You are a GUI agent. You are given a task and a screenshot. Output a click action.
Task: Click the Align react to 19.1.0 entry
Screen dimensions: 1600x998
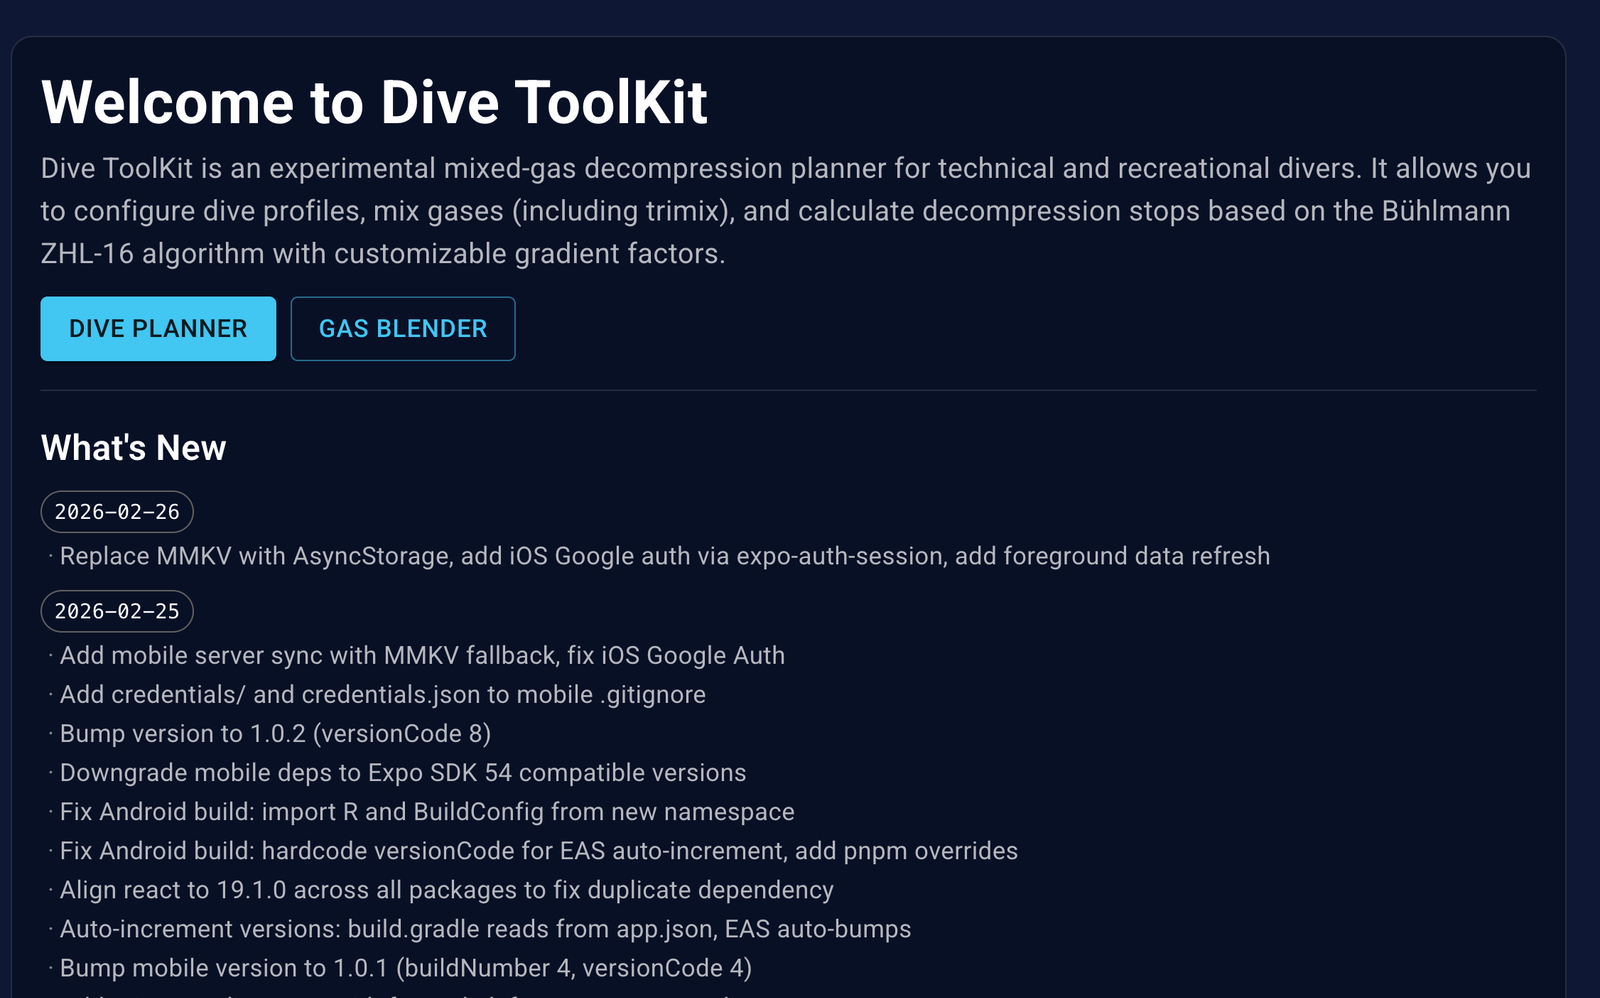pos(446,889)
